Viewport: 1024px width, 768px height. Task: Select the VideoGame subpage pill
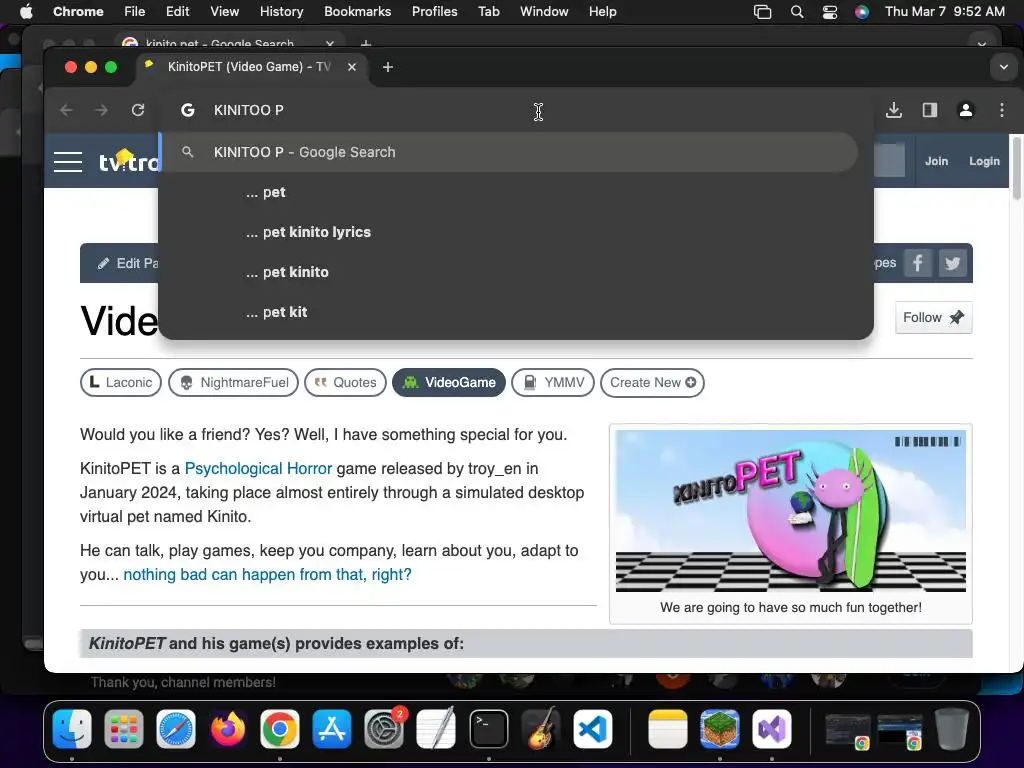point(449,383)
